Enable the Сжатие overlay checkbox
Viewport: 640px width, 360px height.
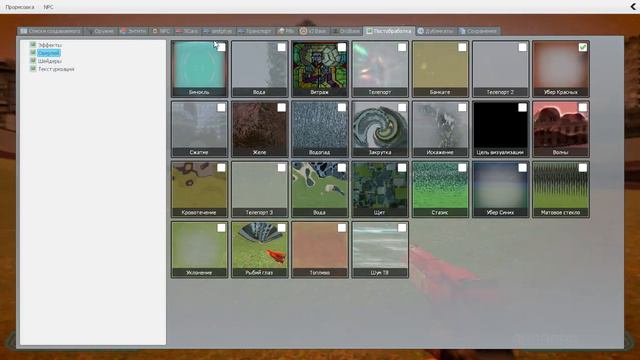[221, 107]
